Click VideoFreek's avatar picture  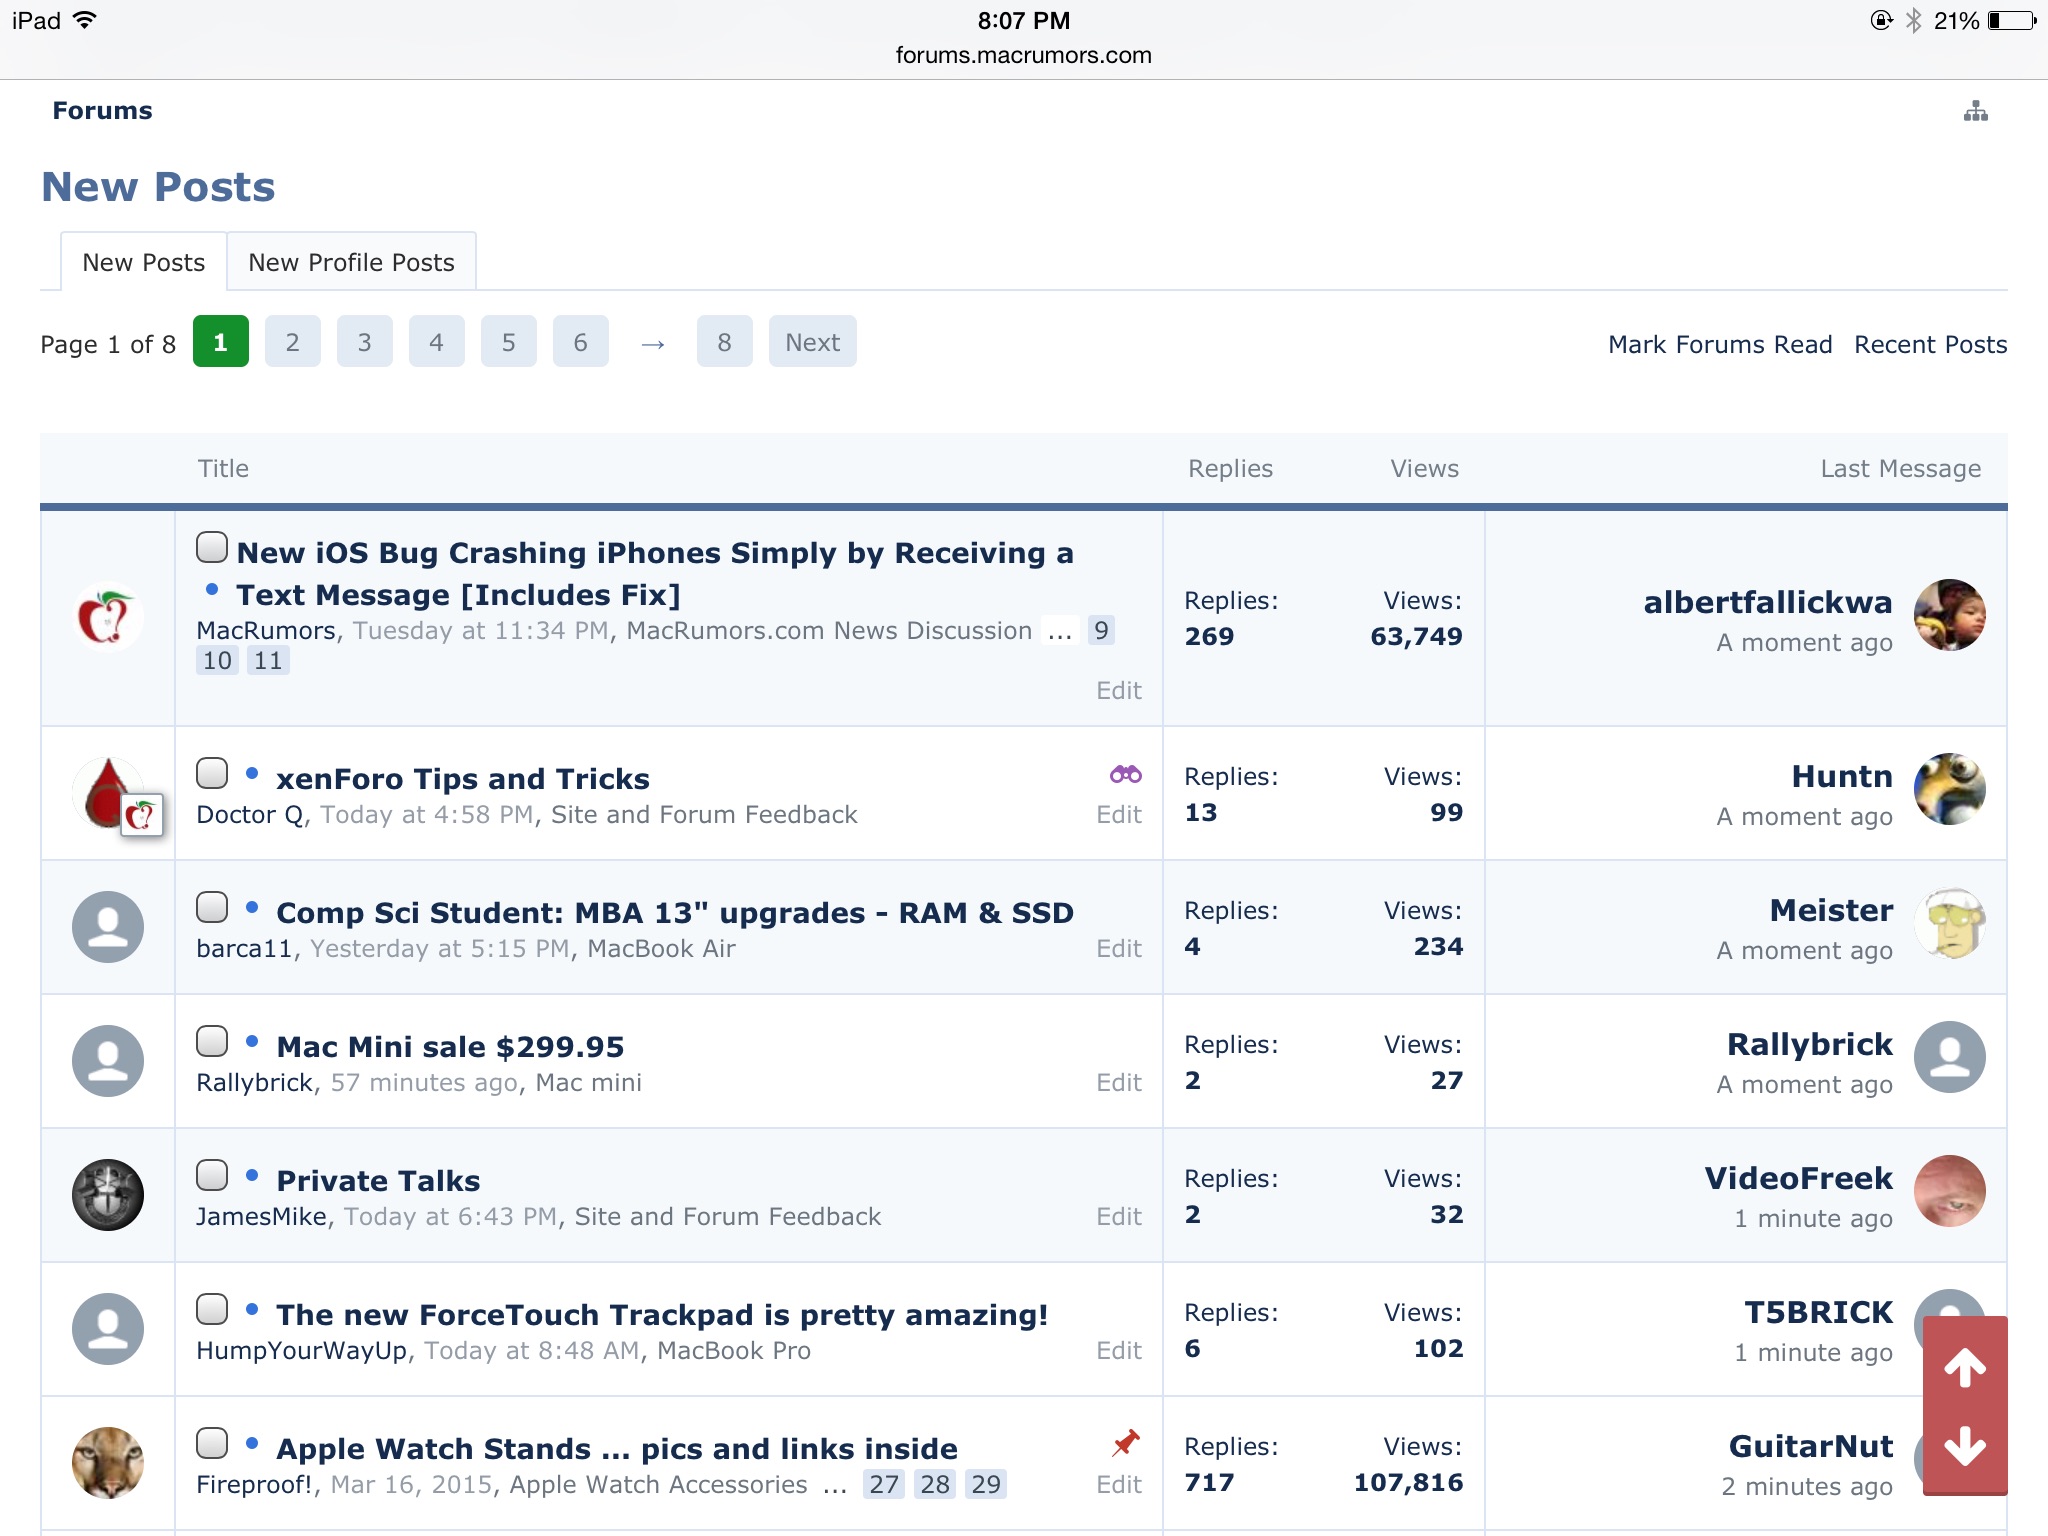pyautogui.click(x=1949, y=1191)
